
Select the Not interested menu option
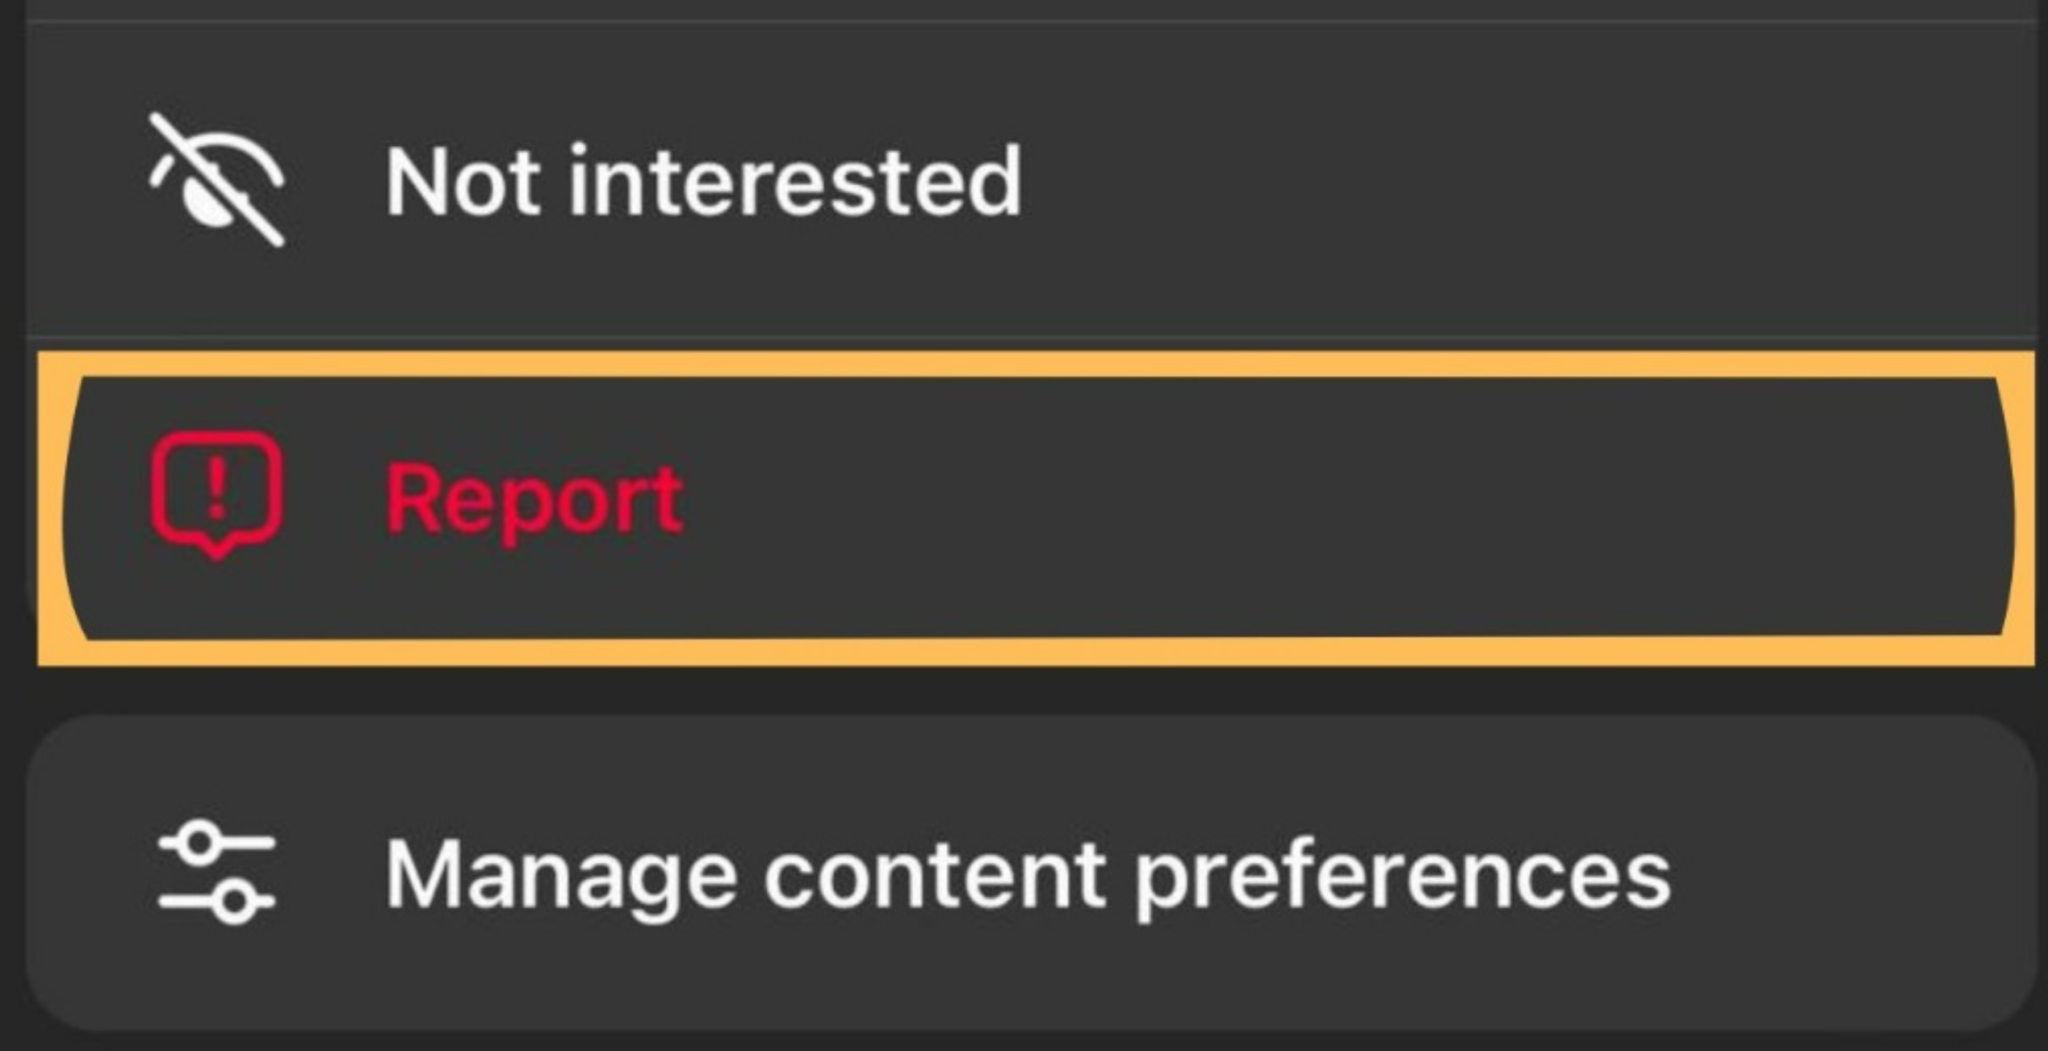[700, 180]
